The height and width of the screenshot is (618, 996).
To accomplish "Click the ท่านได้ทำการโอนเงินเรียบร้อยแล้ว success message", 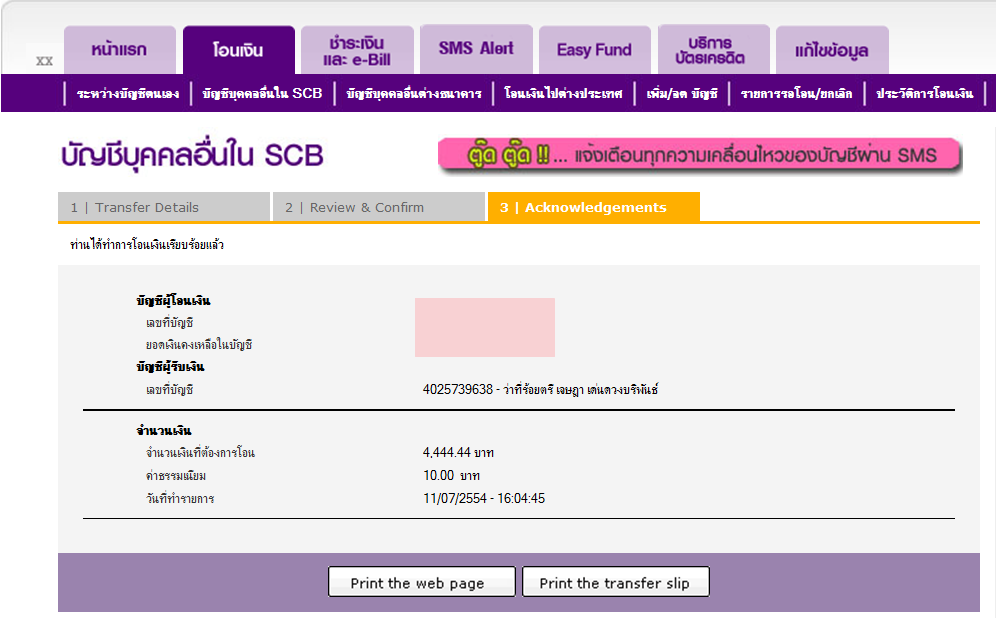I will click(147, 245).
